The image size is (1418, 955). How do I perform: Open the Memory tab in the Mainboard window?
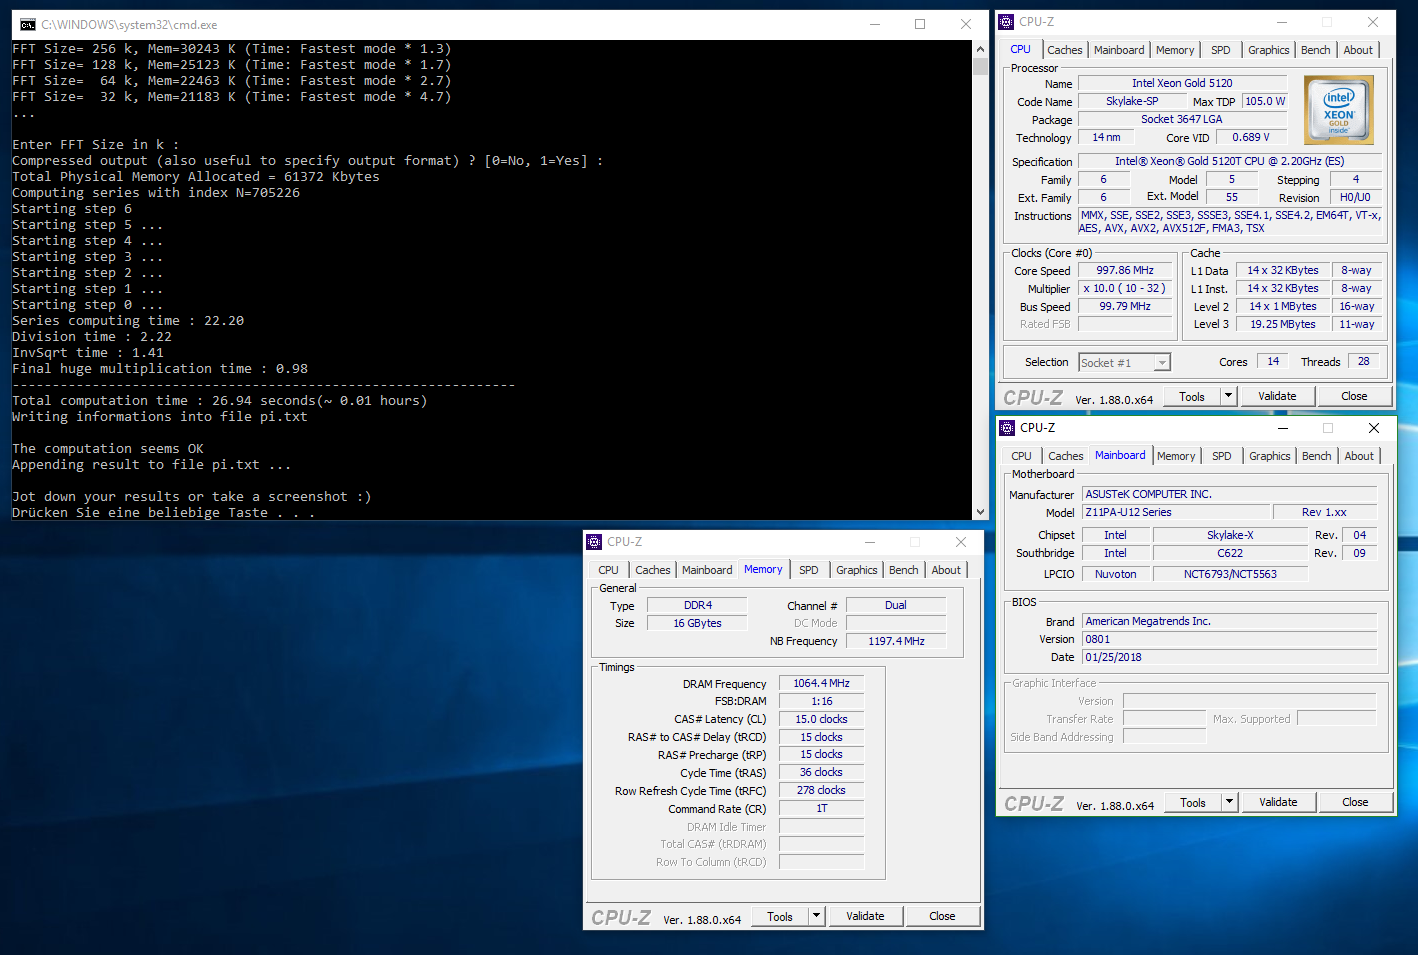tap(1176, 456)
